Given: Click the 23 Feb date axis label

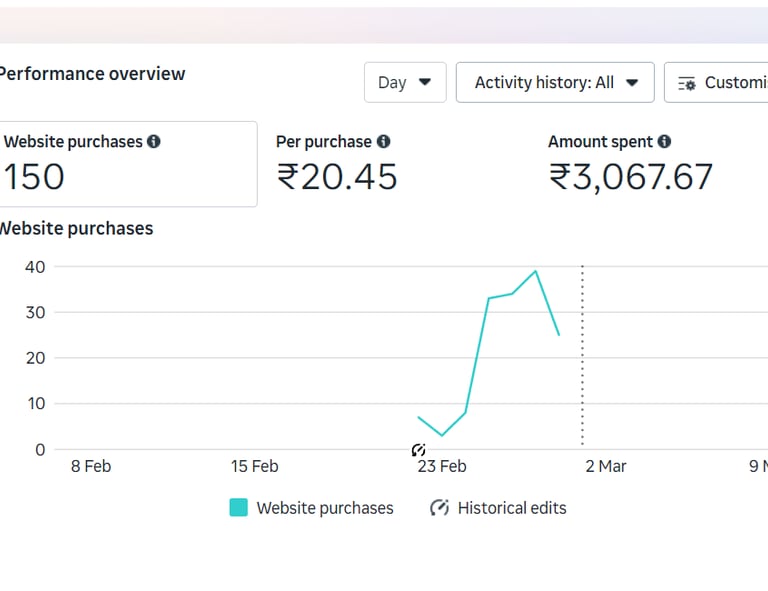Looking at the screenshot, I should (442, 466).
